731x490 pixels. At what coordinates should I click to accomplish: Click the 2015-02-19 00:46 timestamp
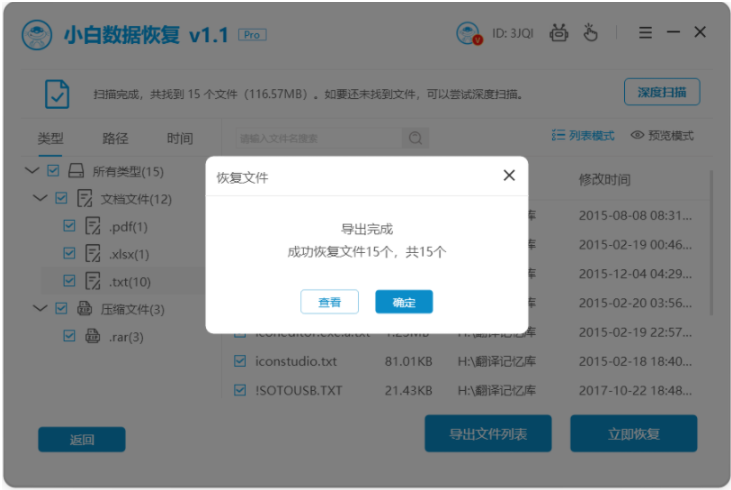click(x=635, y=244)
